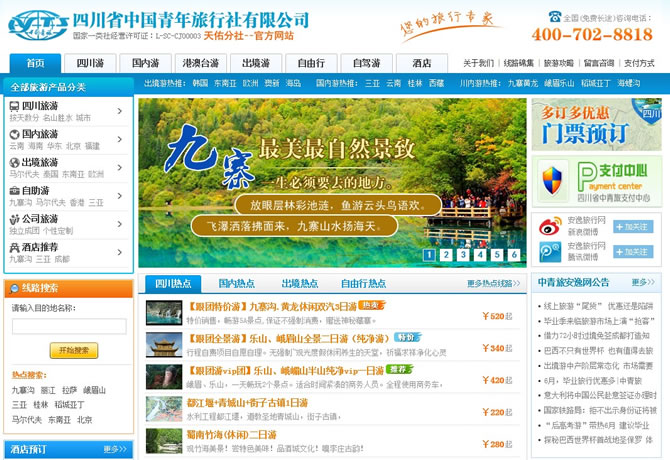Click the 酒店推荐 hotel icon
Viewport: 670px width, 460px height.
(14, 246)
